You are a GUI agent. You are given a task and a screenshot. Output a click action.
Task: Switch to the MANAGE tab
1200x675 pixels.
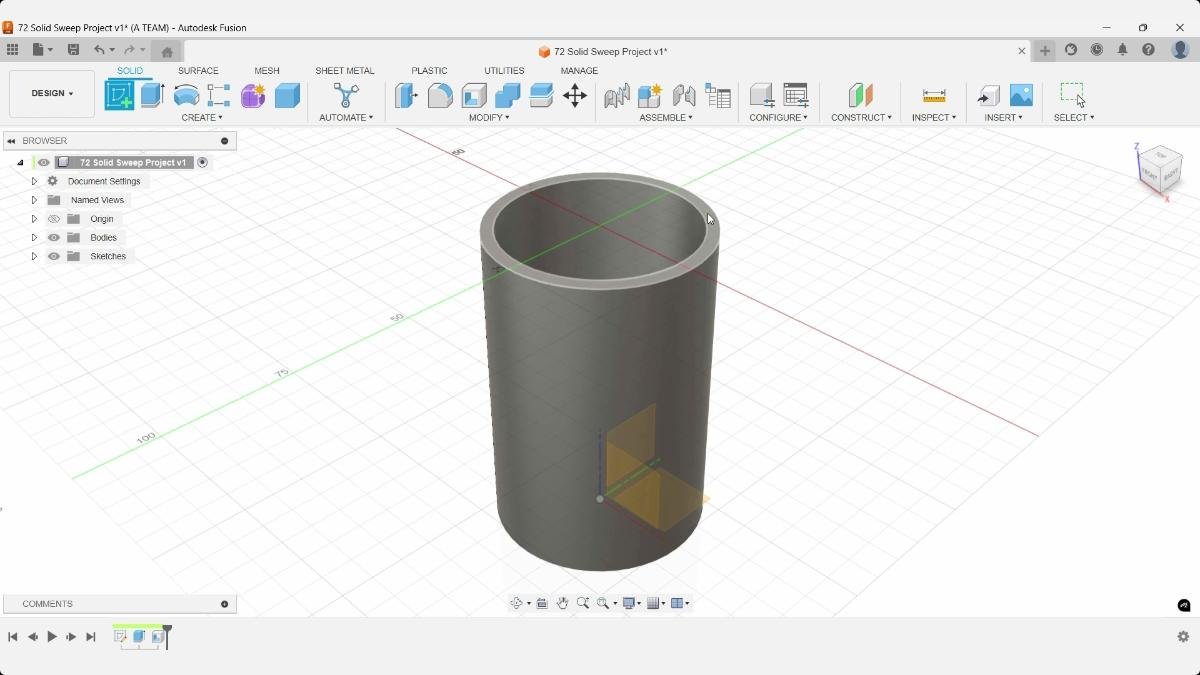coord(579,71)
